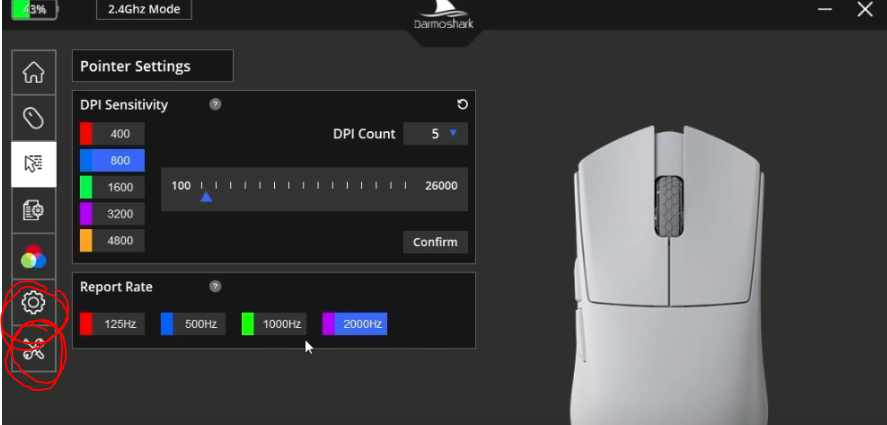The width and height of the screenshot is (887, 425).
Task: Open help icon next to Report Rate
Action: click(215, 286)
